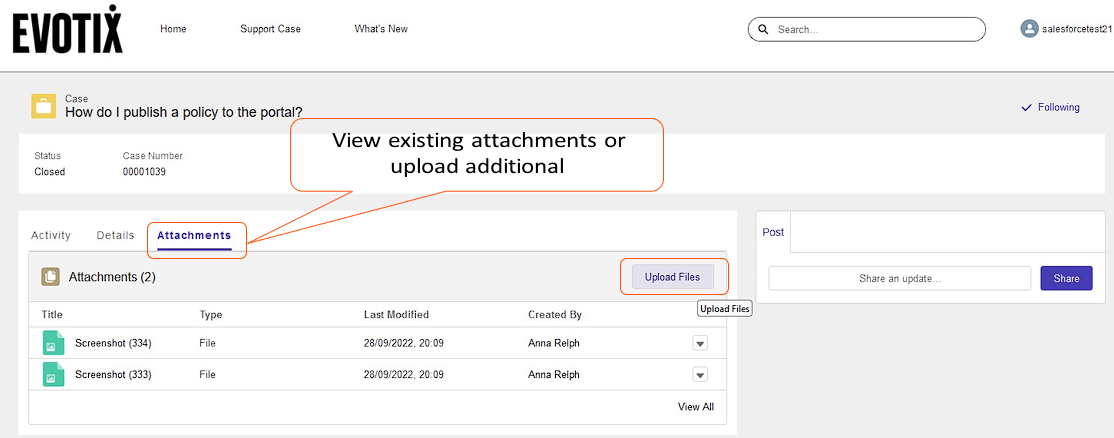The height and width of the screenshot is (438, 1114).
Task: Toggle the Following button for this case
Action: pos(1050,107)
